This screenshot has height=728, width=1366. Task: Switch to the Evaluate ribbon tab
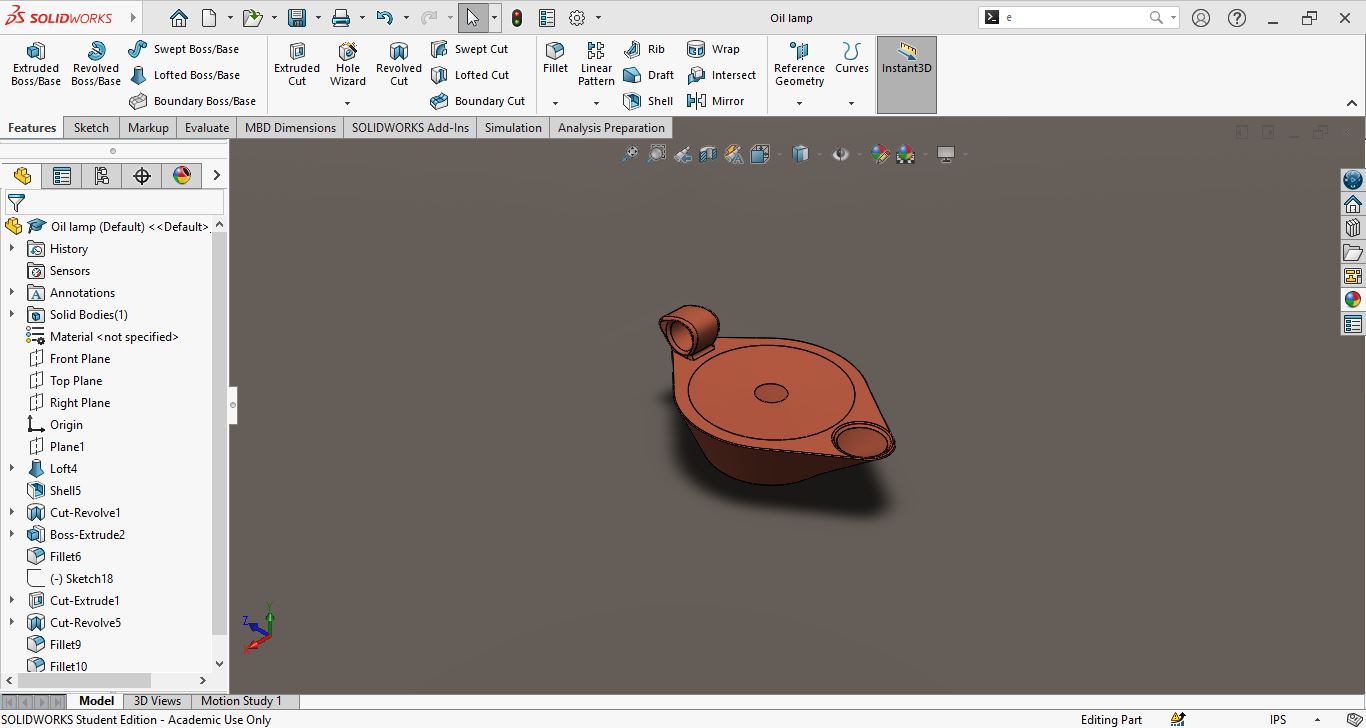coord(207,128)
